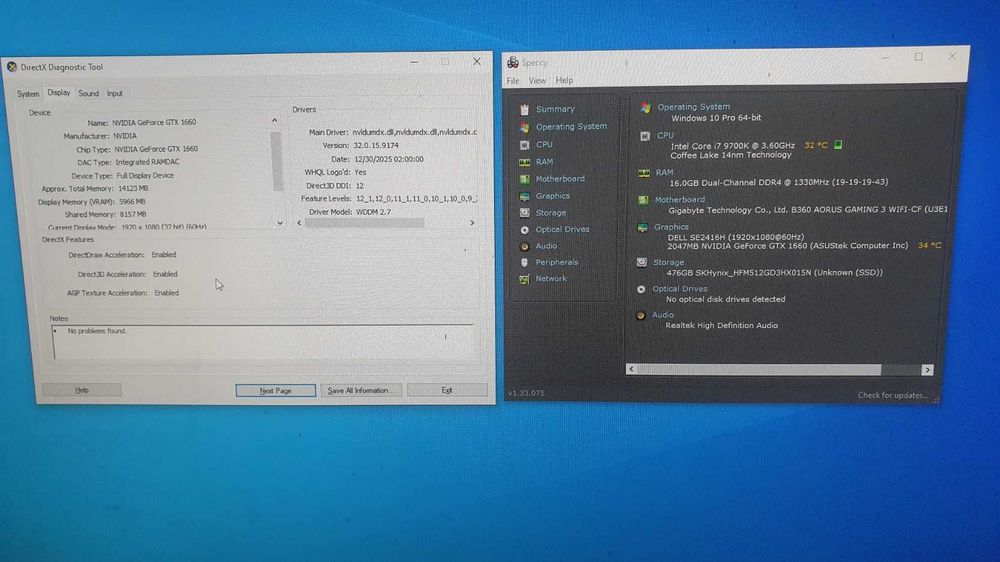The width and height of the screenshot is (1000, 562).
Task: Click the Graphics icon in the summary pane
Action: [x=642, y=227]
